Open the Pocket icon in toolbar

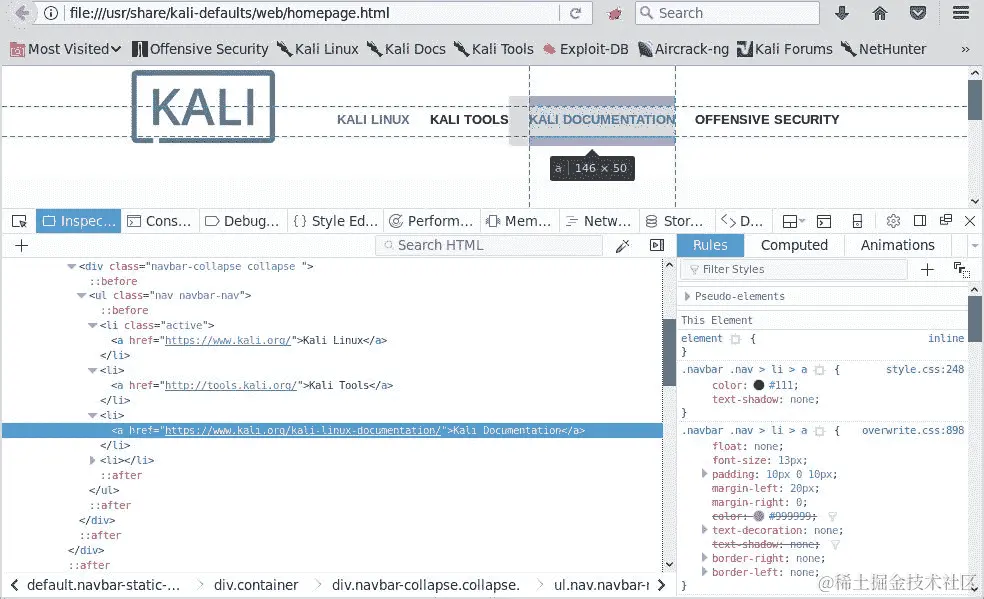pos(918,13)
